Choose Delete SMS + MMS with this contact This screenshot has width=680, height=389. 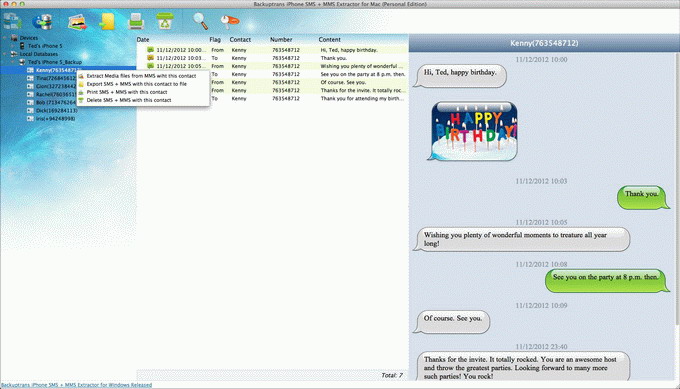[143, 100]
